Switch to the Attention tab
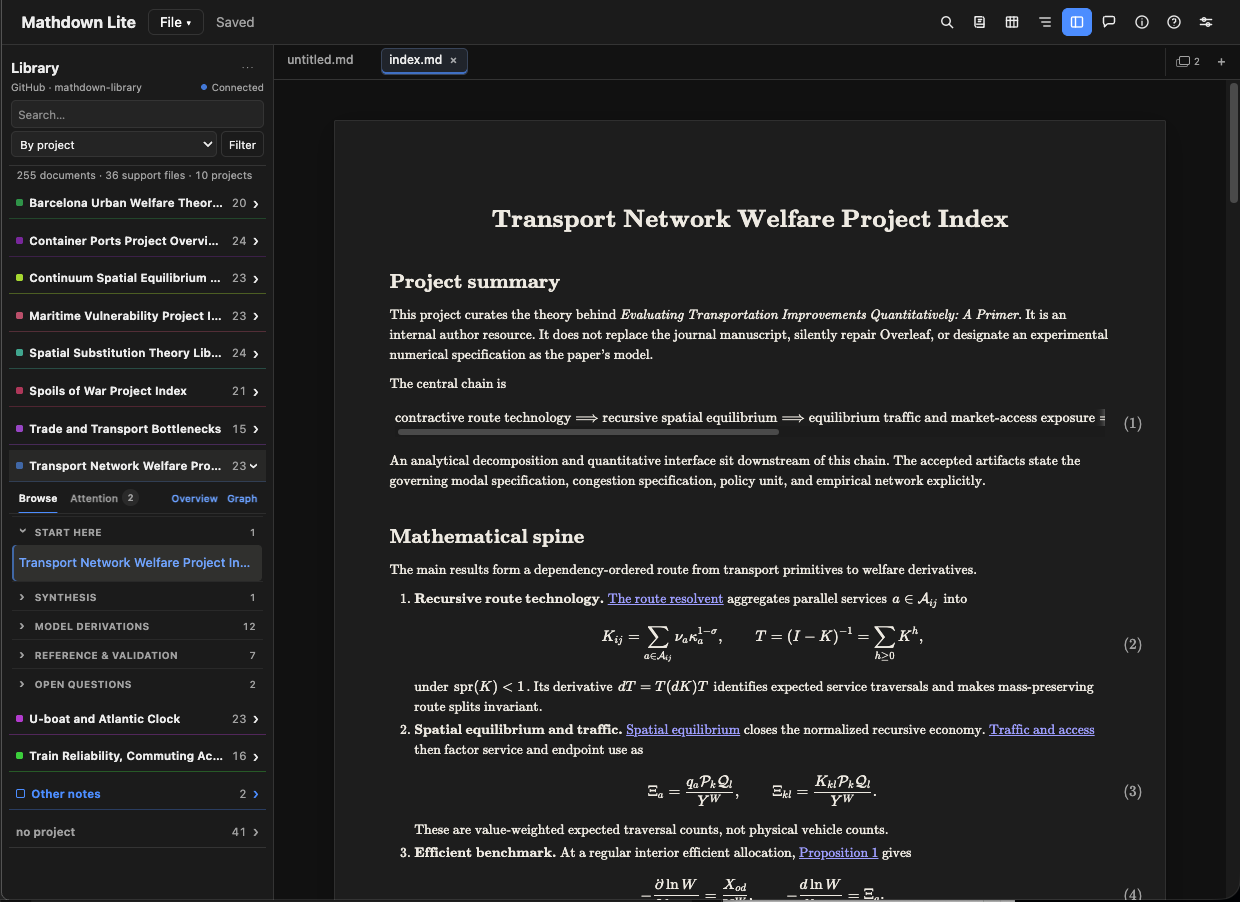The width and height of the screenshot is (1240, 902). point(103,498)
